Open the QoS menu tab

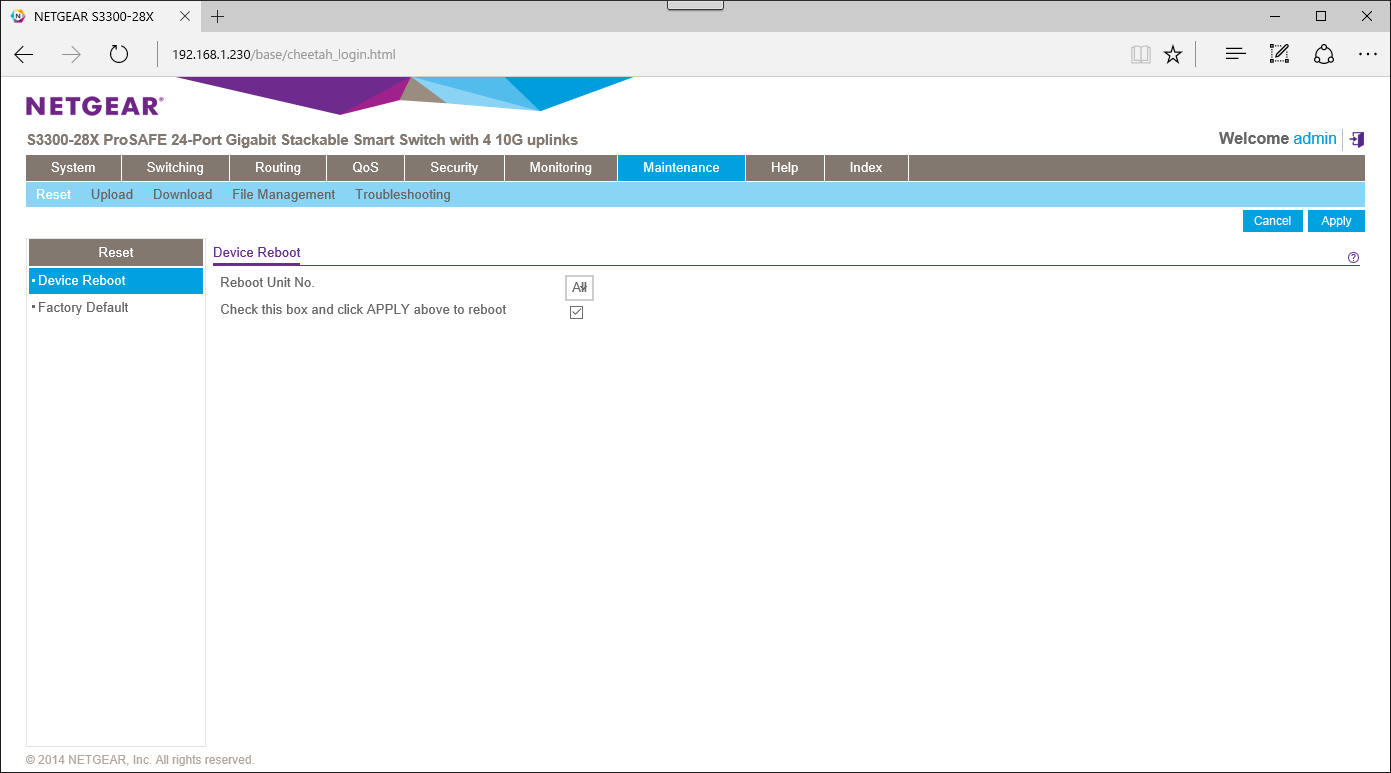pyautogui.click(x=366, y=168)
